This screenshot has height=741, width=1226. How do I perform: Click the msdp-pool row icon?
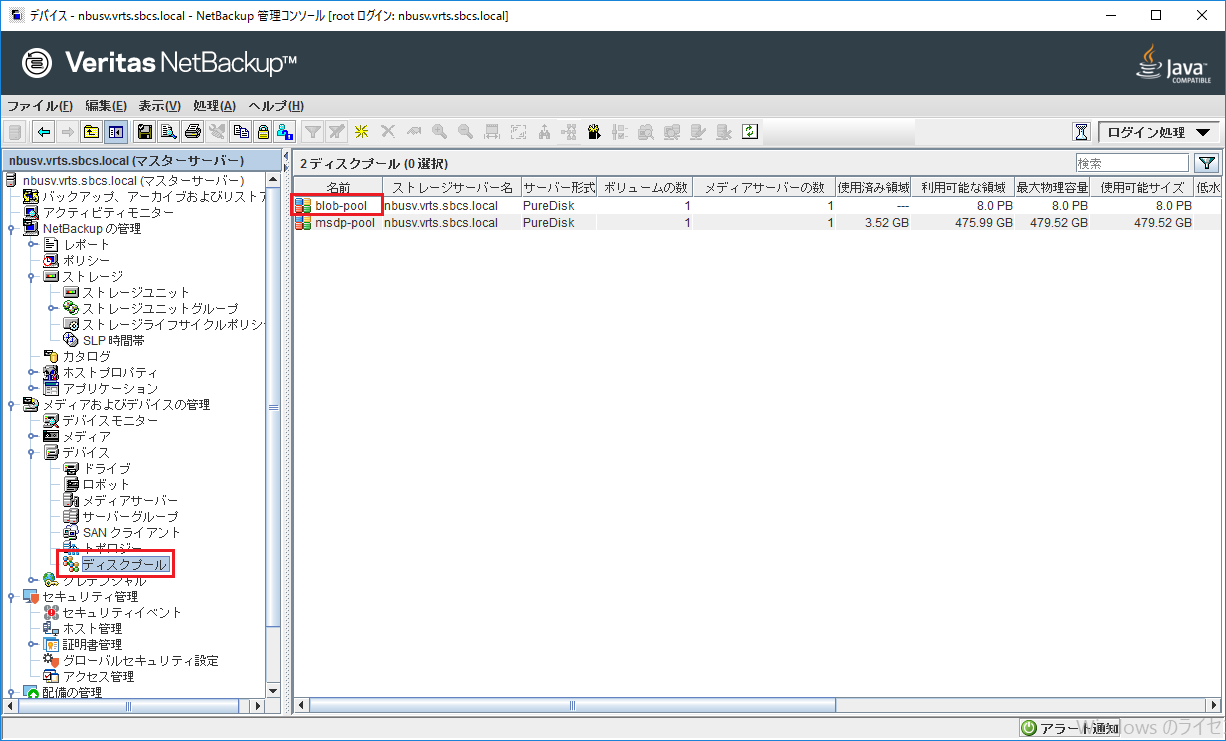pyautogui.click(x=302, y=222)
